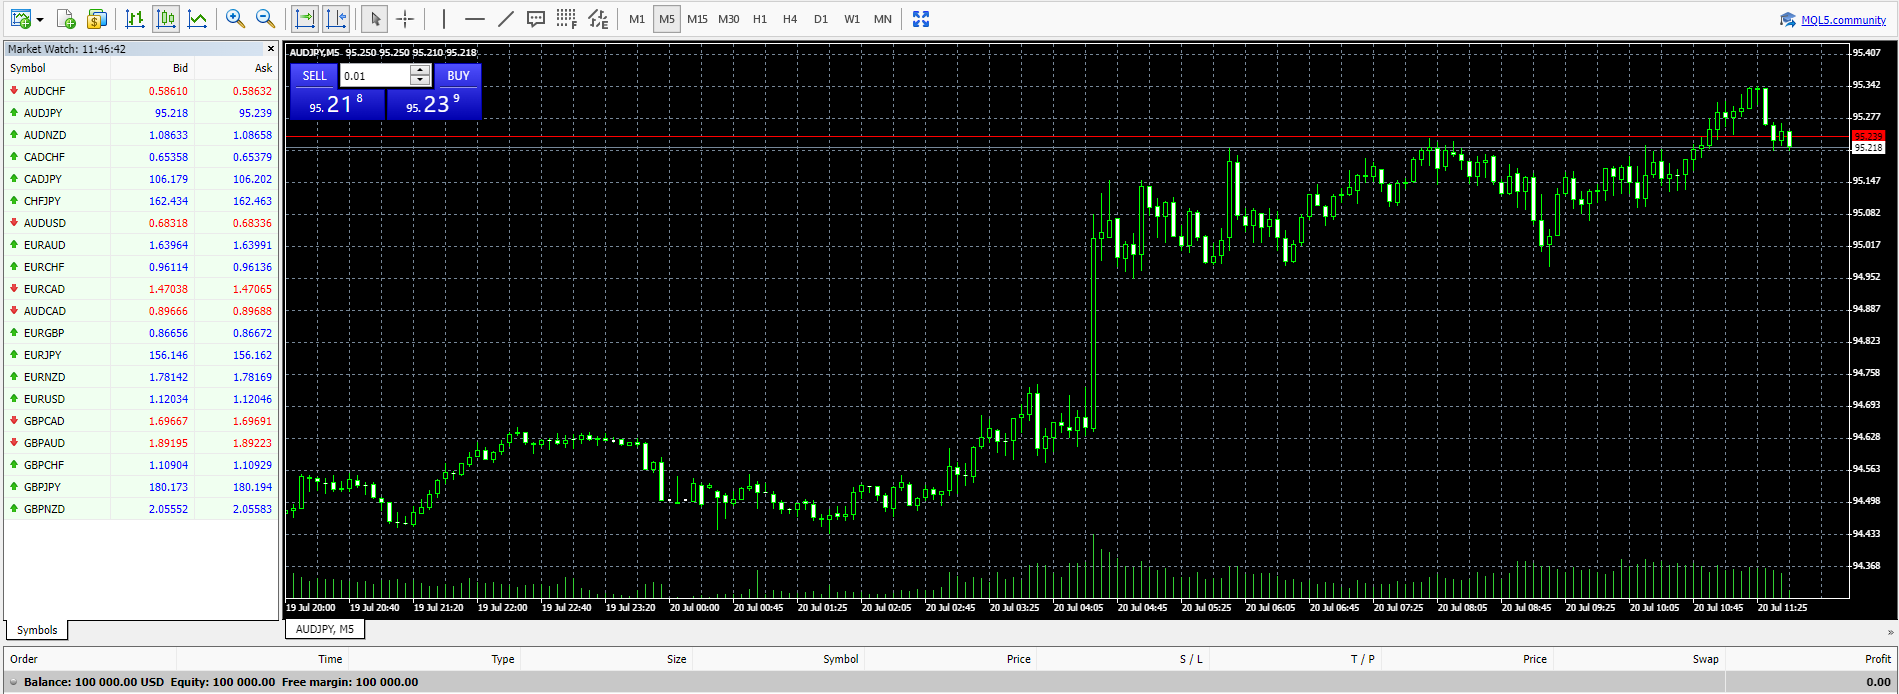
Task: Zoom out of the chart
Action: (266, 19)
